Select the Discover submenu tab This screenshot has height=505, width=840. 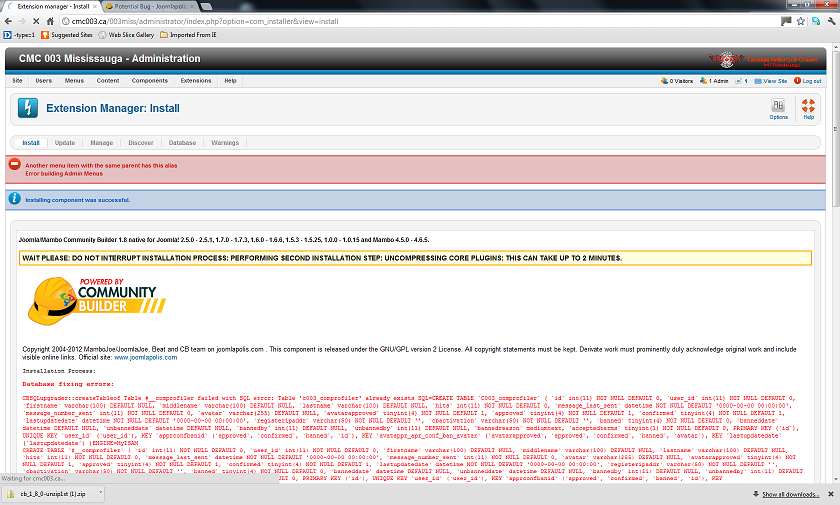pyautogui.click(x=141, y=143)
